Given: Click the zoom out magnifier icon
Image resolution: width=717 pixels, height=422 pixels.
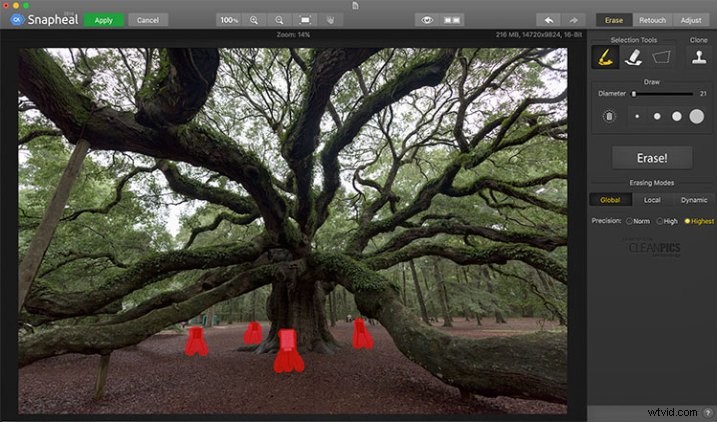Looking at the screenshot, I should (x=279, y=20).
